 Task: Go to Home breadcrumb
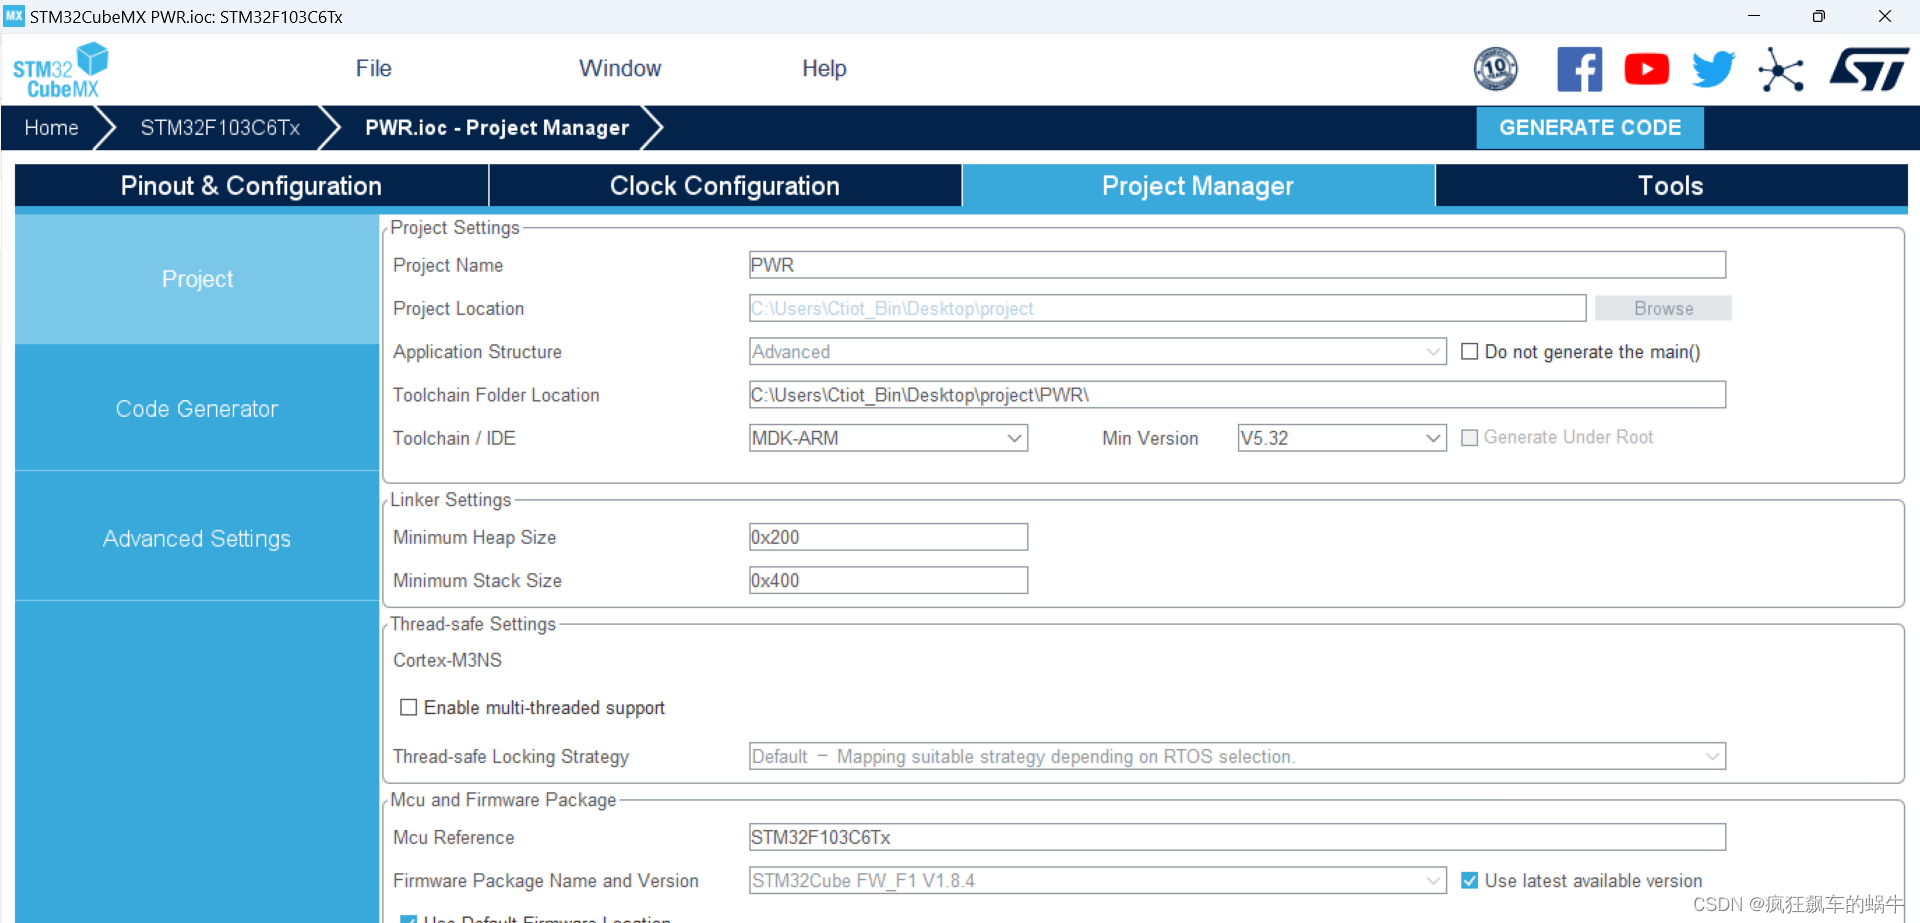[51, 128]
